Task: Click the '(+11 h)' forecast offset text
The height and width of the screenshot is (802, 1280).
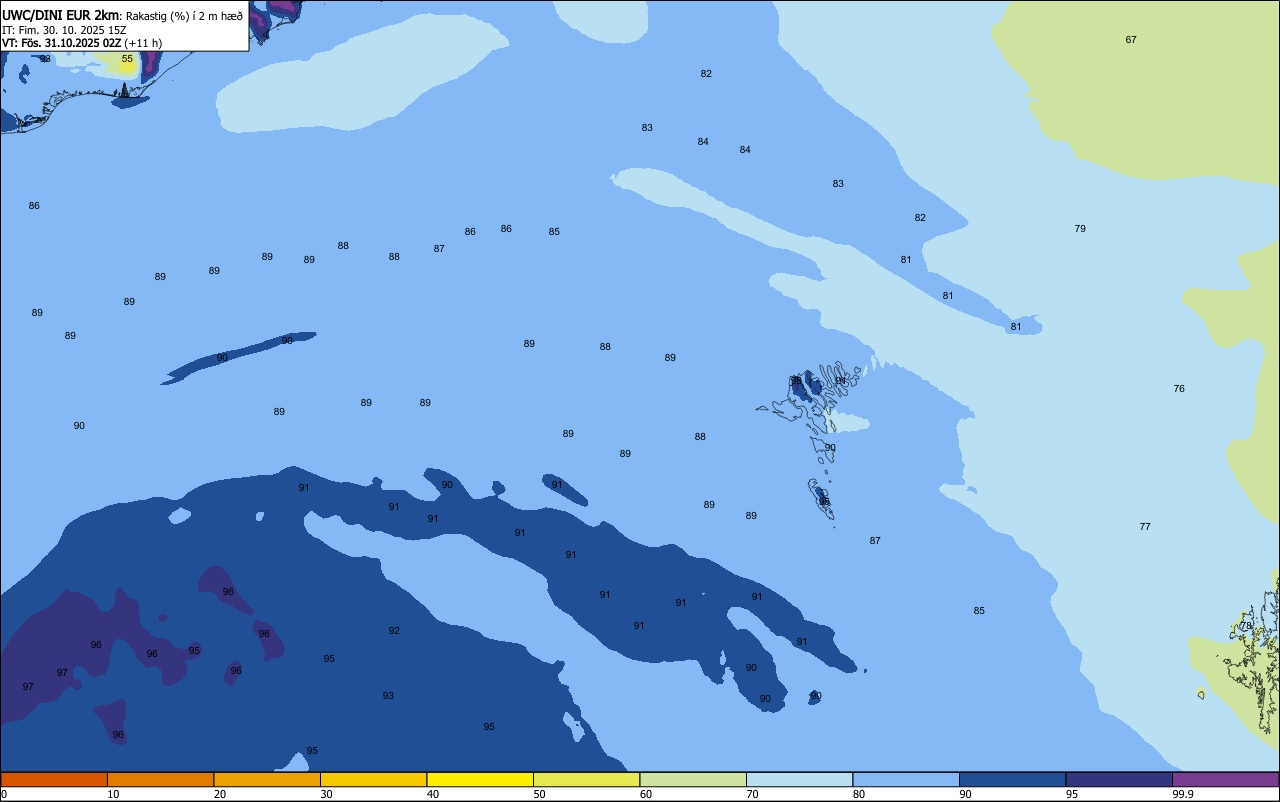Action: click(143, 43)
